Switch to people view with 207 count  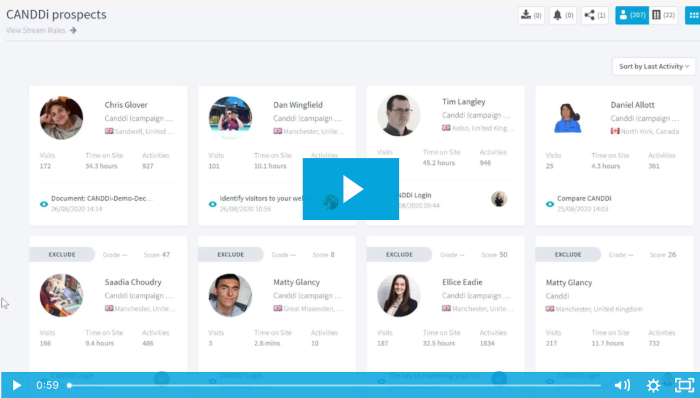pos(632,15)
